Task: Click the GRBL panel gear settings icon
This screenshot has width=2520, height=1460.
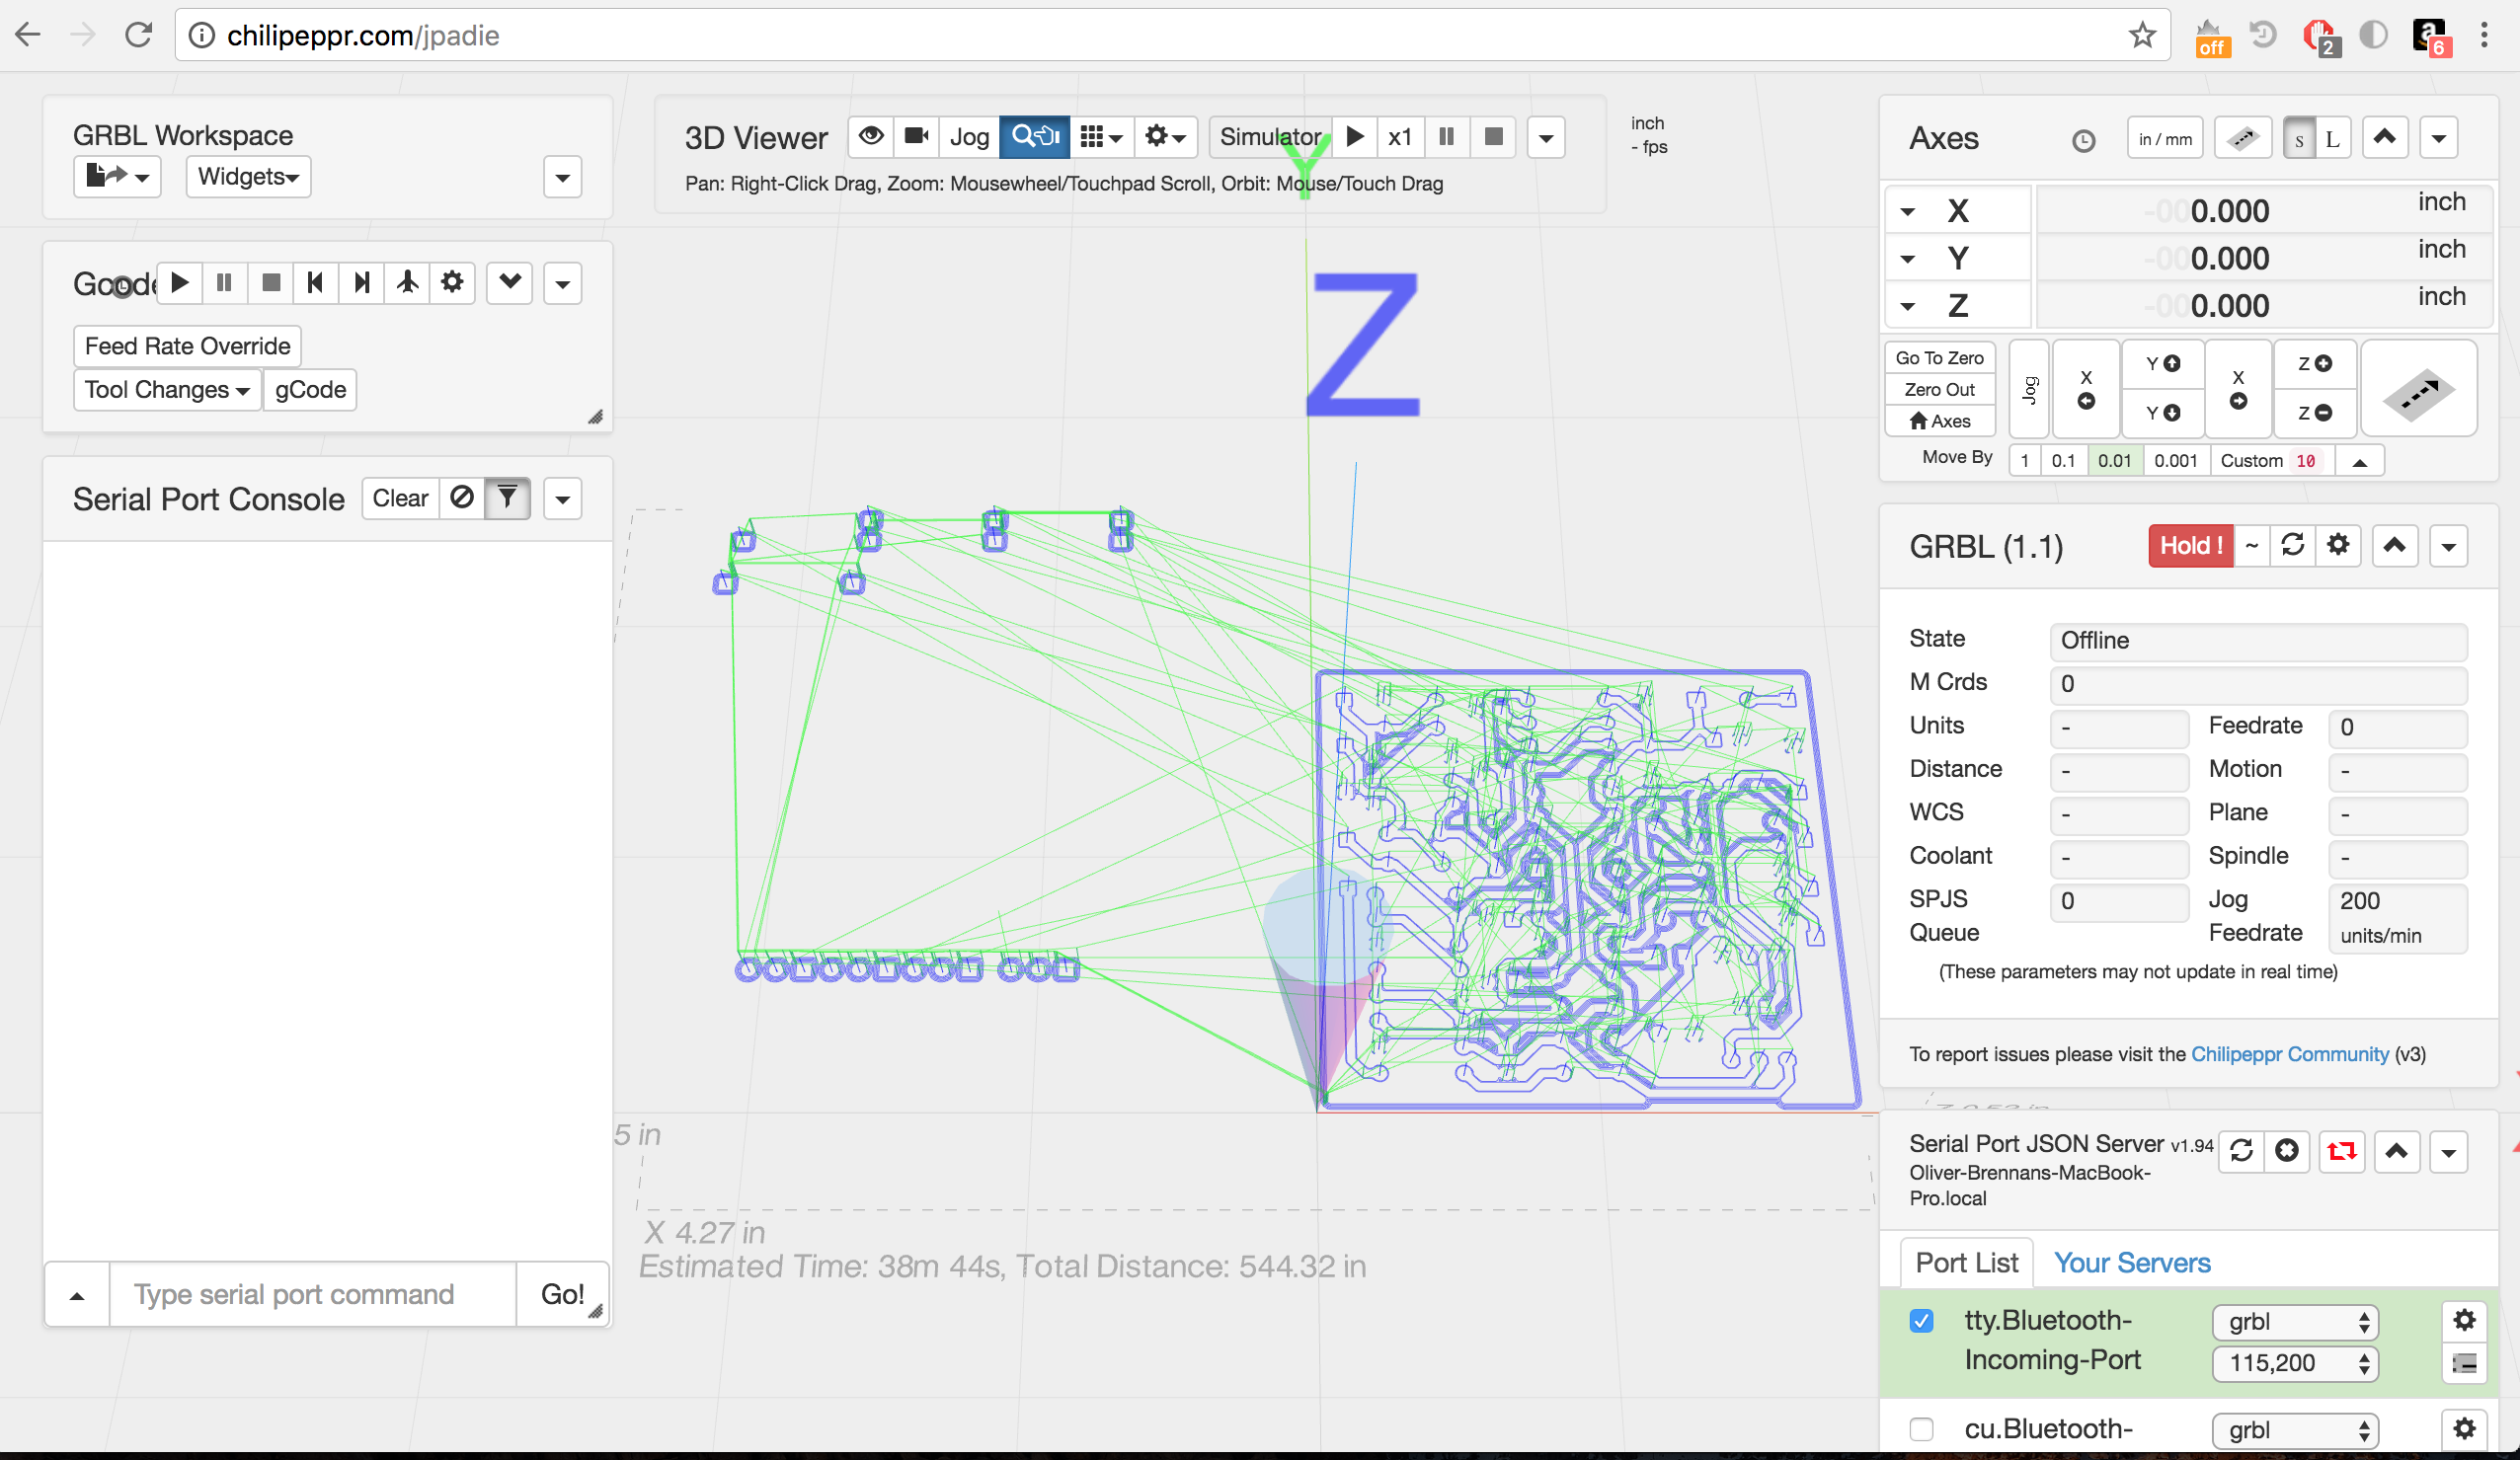Action: [2337, 546]
